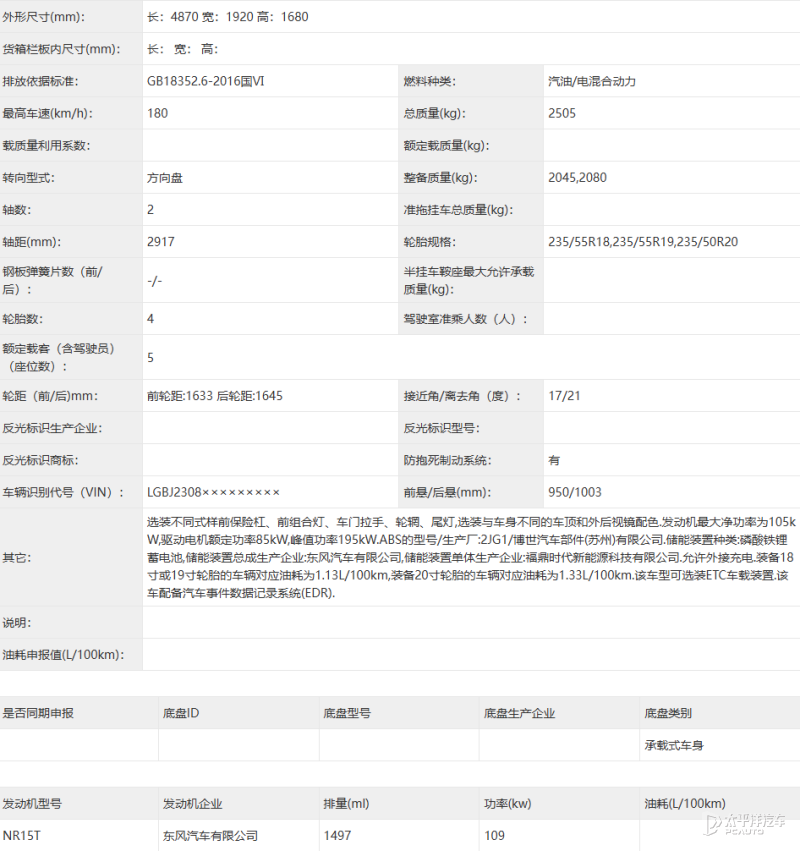Viewport: 800px width, 851px height.
Task: Select the leaf spring value -/-
Action: coord(154,281)
